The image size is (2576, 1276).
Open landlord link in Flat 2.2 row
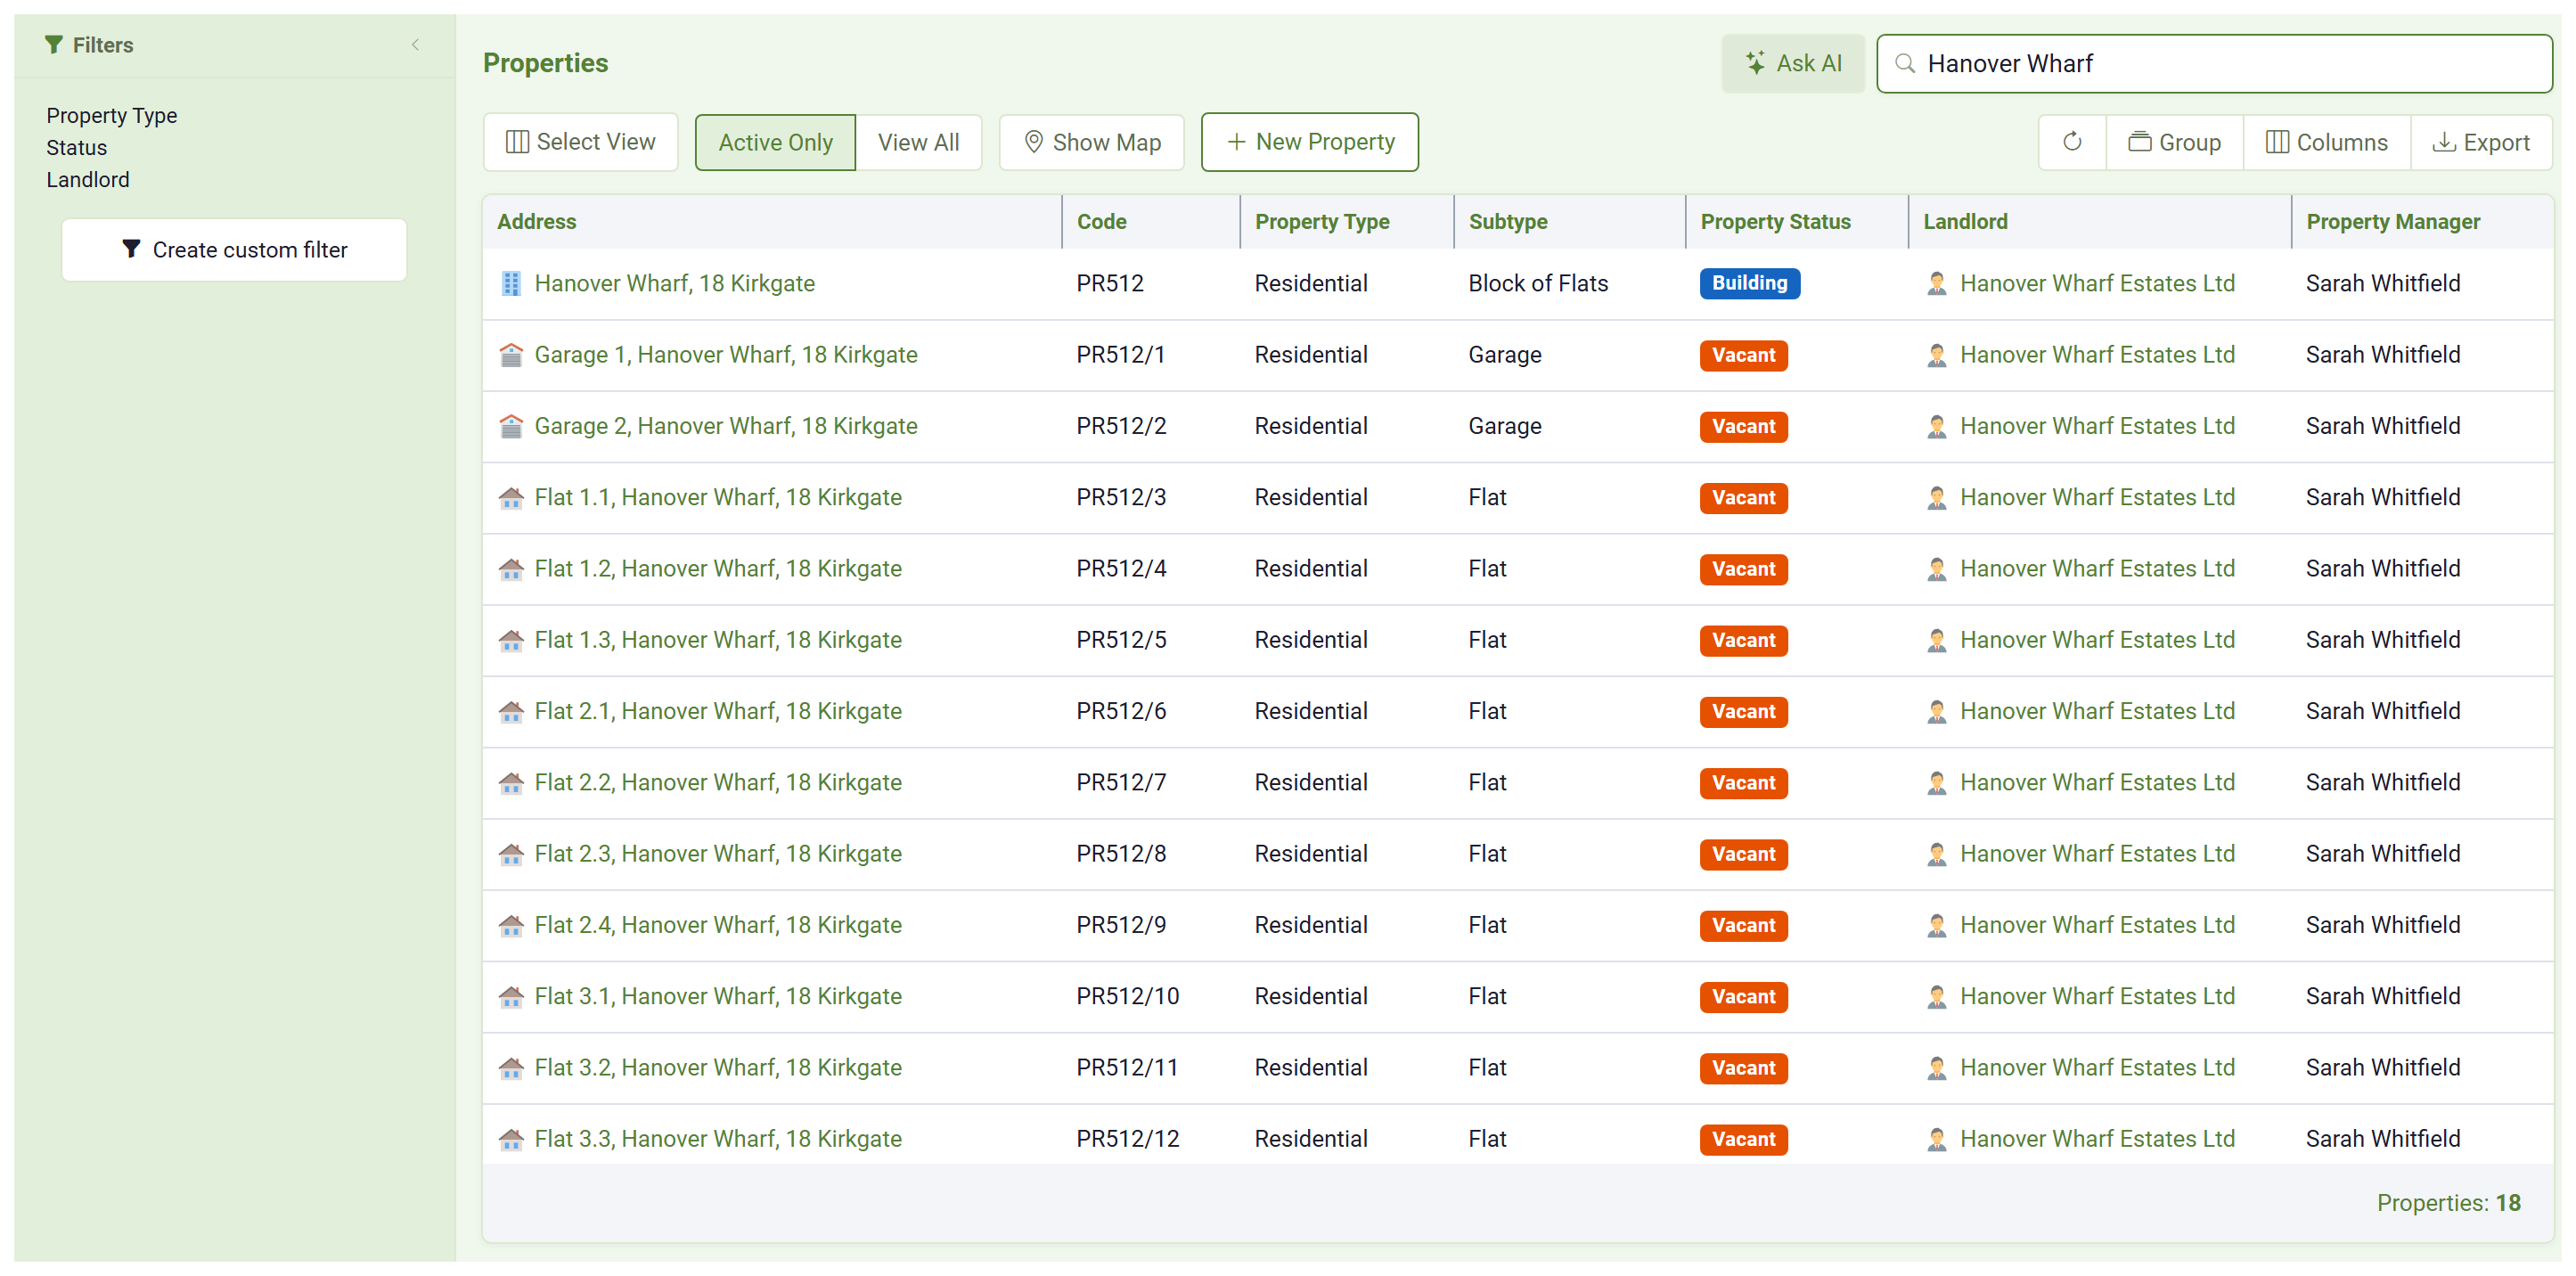coord(2097,783)
